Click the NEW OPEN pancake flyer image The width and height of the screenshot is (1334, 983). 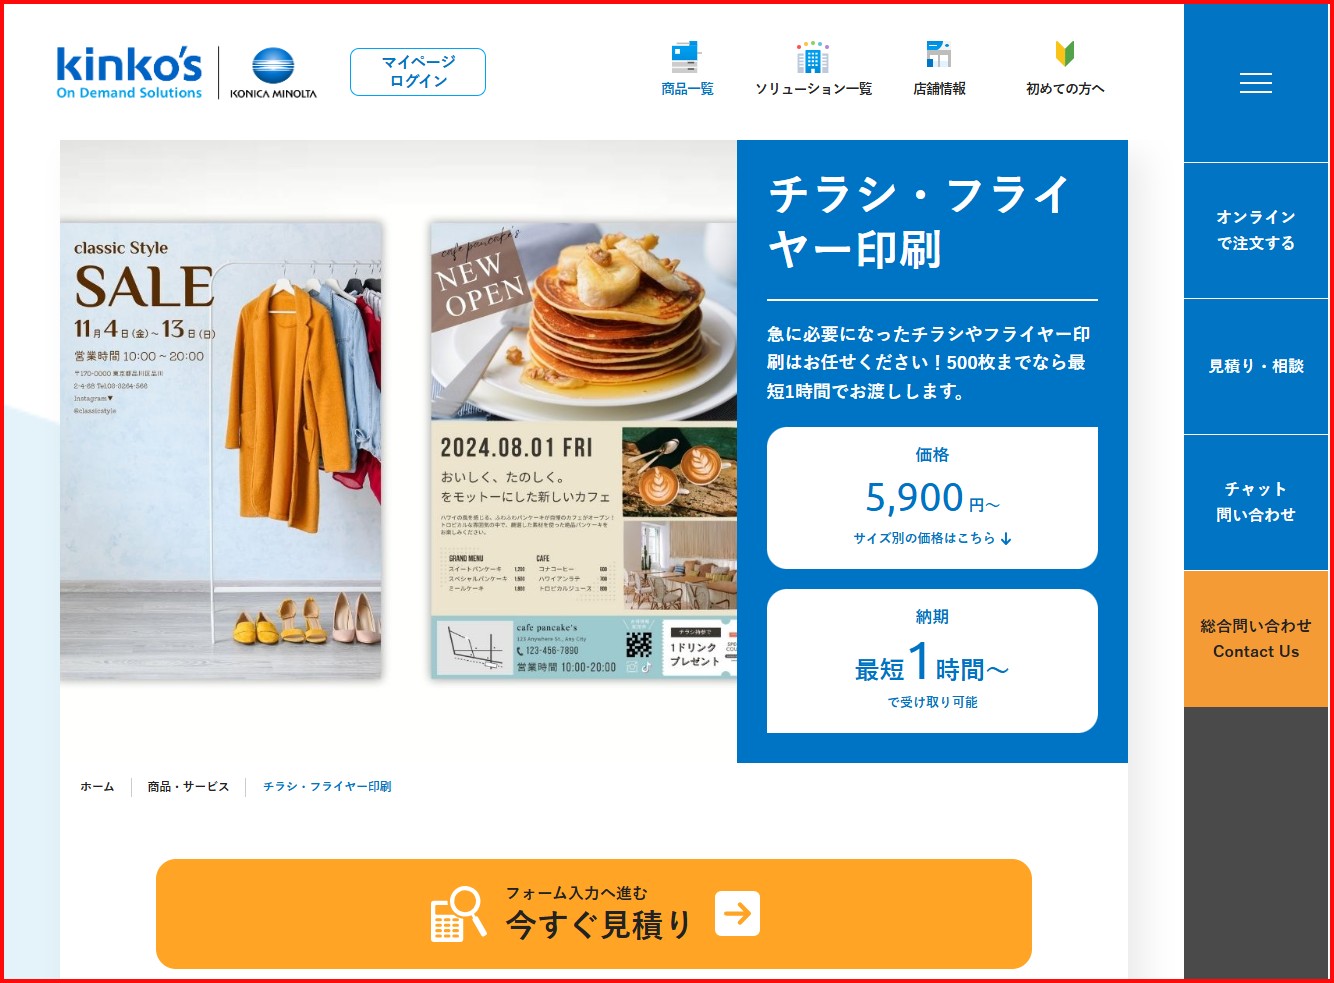coord(584,451)
